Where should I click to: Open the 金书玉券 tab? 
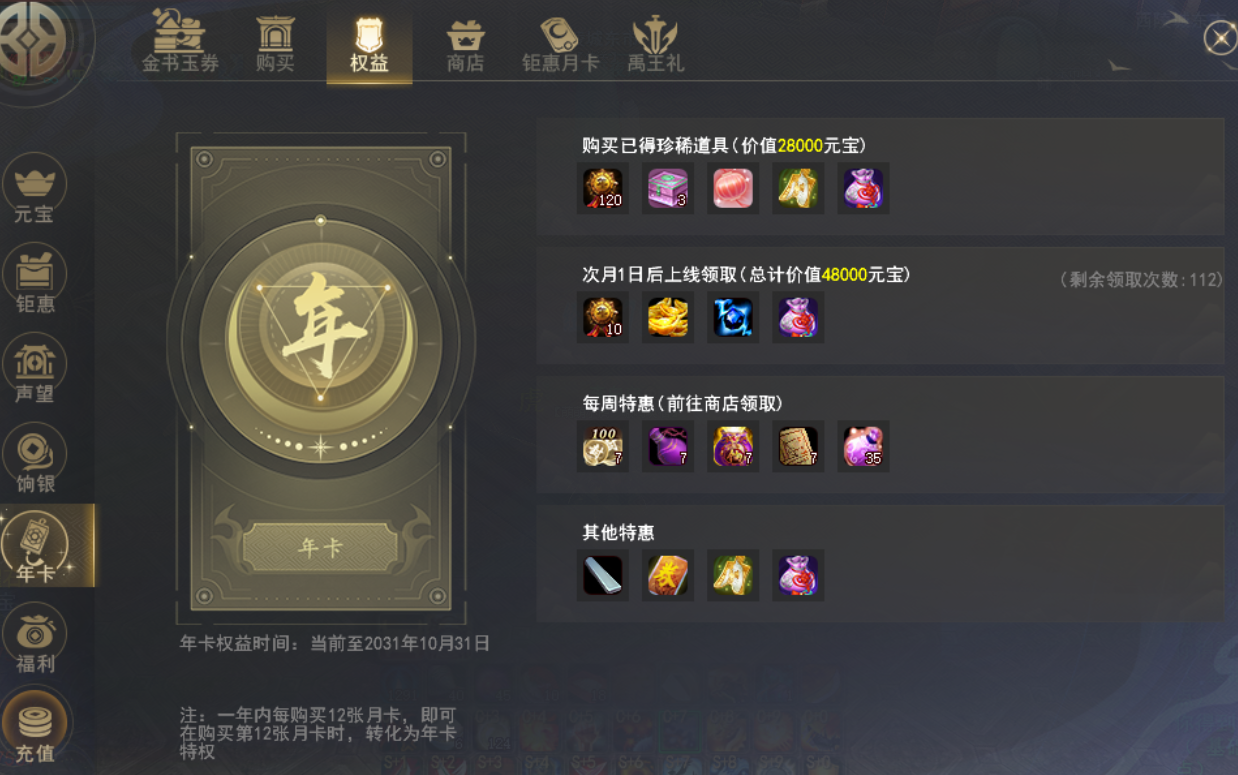(x=180, y=41)
